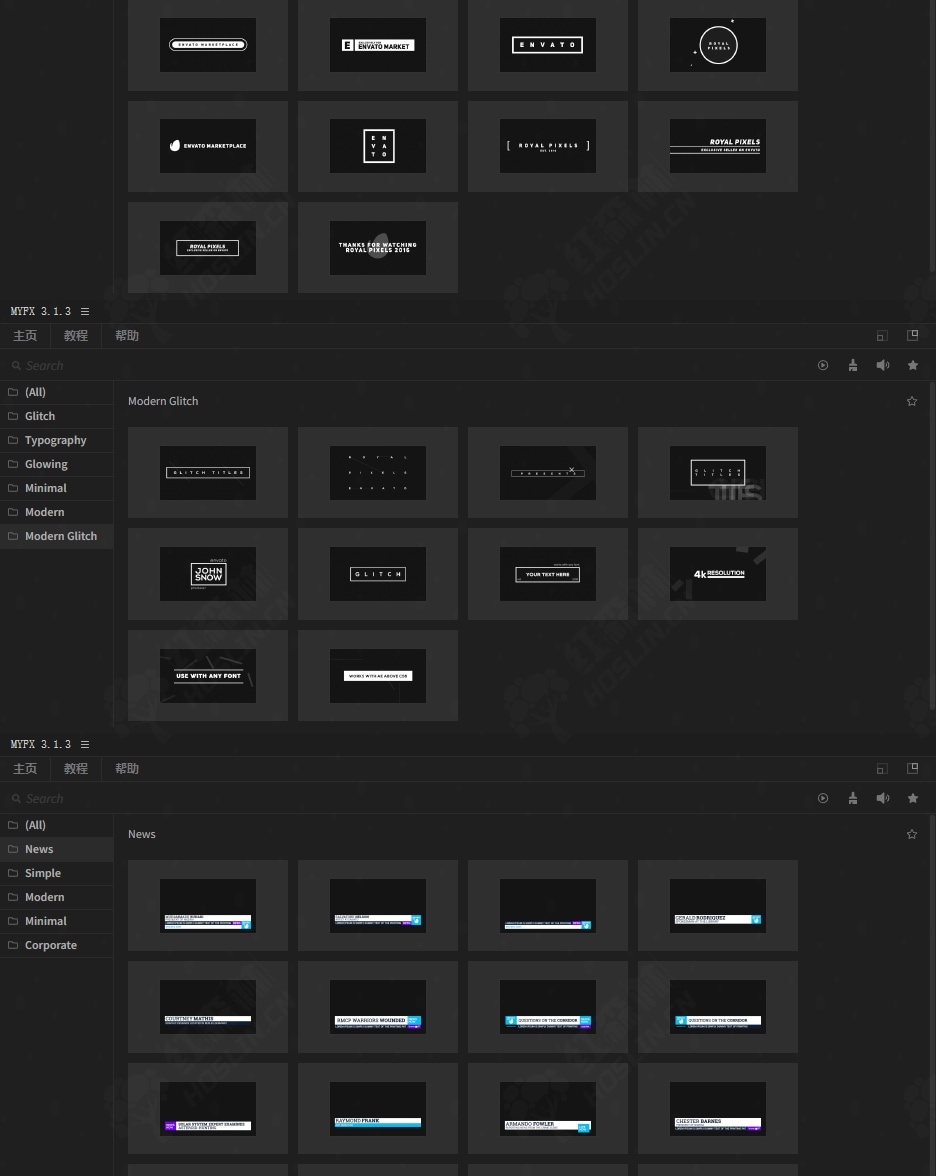936x1176 pixels.
Task: Mute preview sound in the News panel
Action: pos(883,798)
